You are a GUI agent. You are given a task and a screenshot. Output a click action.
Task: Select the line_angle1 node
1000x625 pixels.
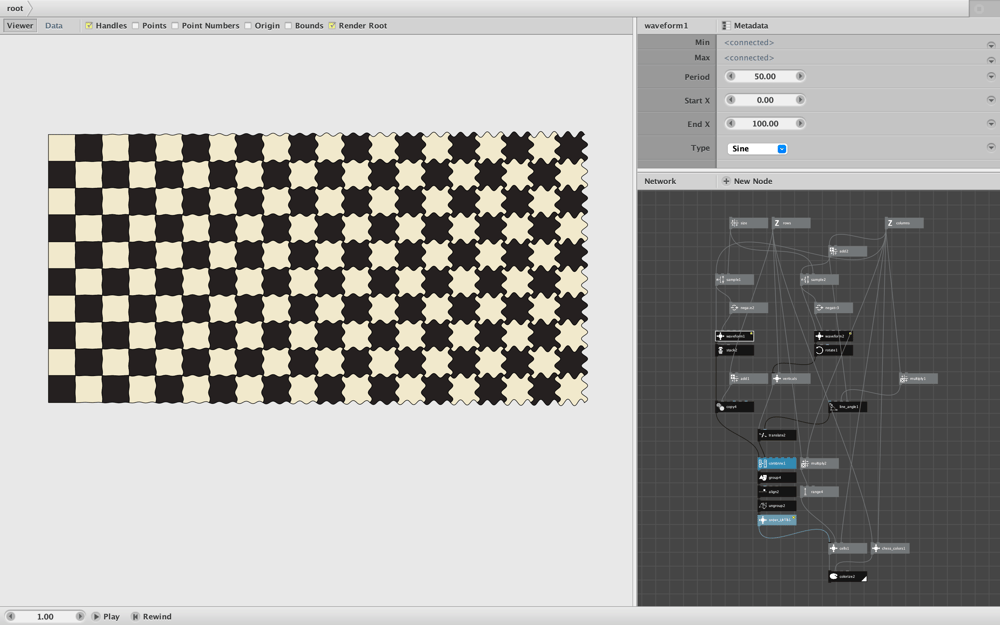tap(847, 406)
